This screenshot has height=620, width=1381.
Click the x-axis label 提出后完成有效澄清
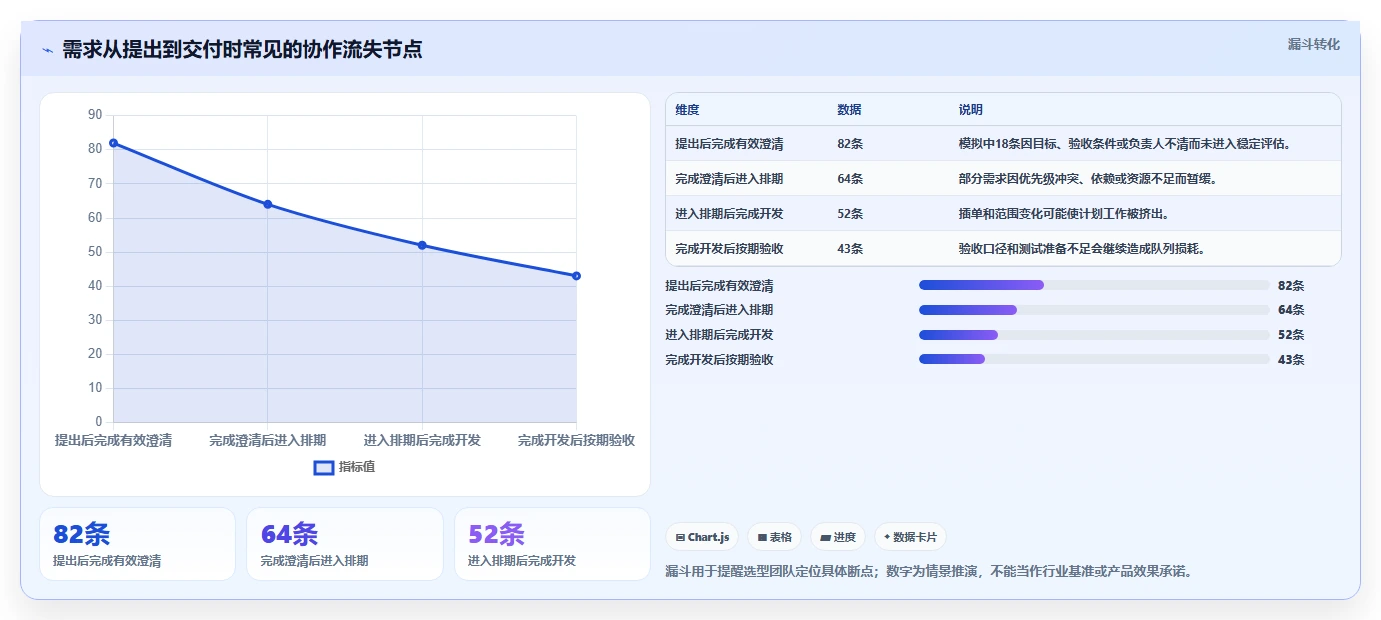[113, 440]
